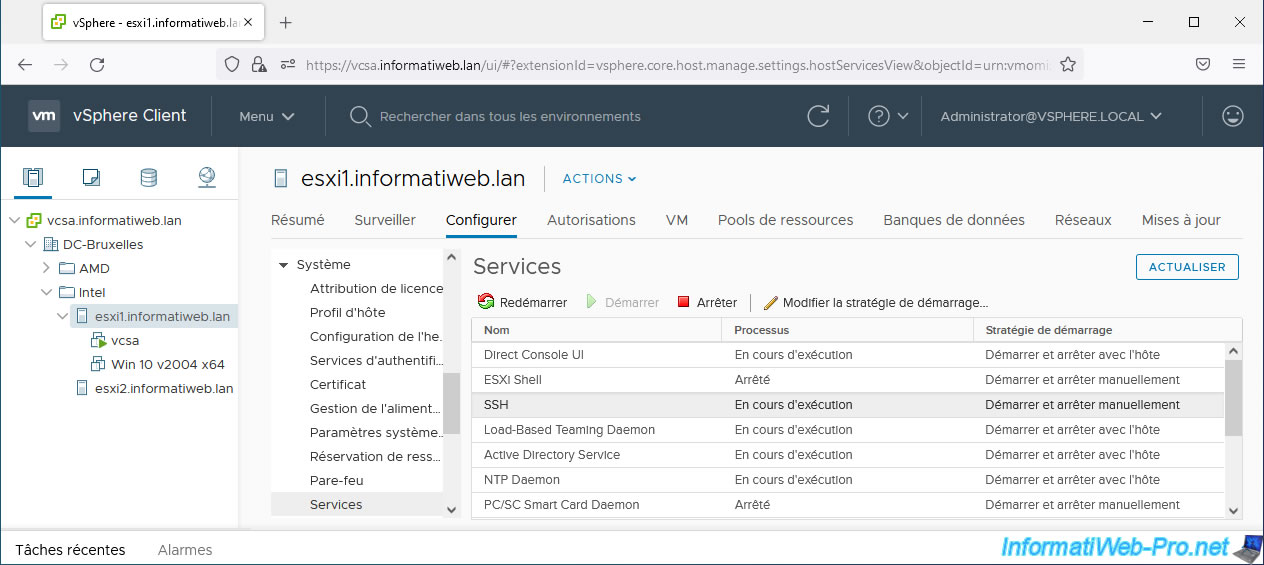Click the vm logo in header
The height and width of the screenshot is (565, 1264).
pyautogui.click(x=44, y=116)
